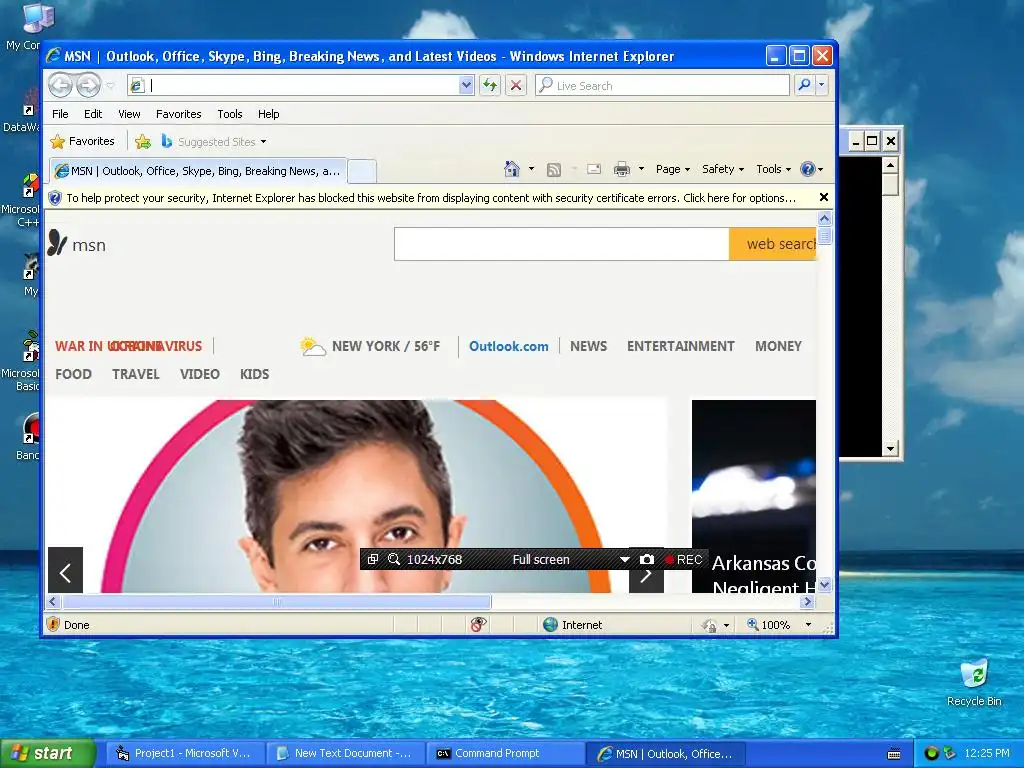Open the Tools command bar menu
This screenshot has height=768, width=1024.
[773, 169]
